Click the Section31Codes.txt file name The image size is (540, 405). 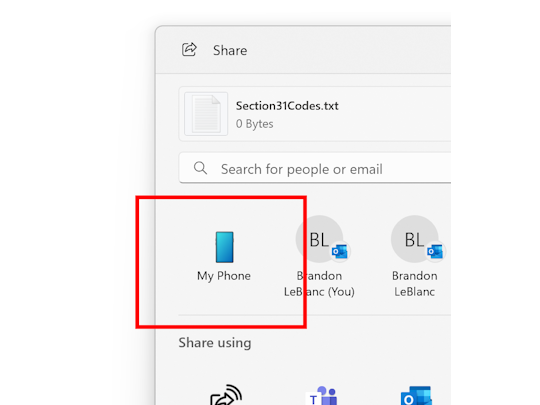coord(287,106)
